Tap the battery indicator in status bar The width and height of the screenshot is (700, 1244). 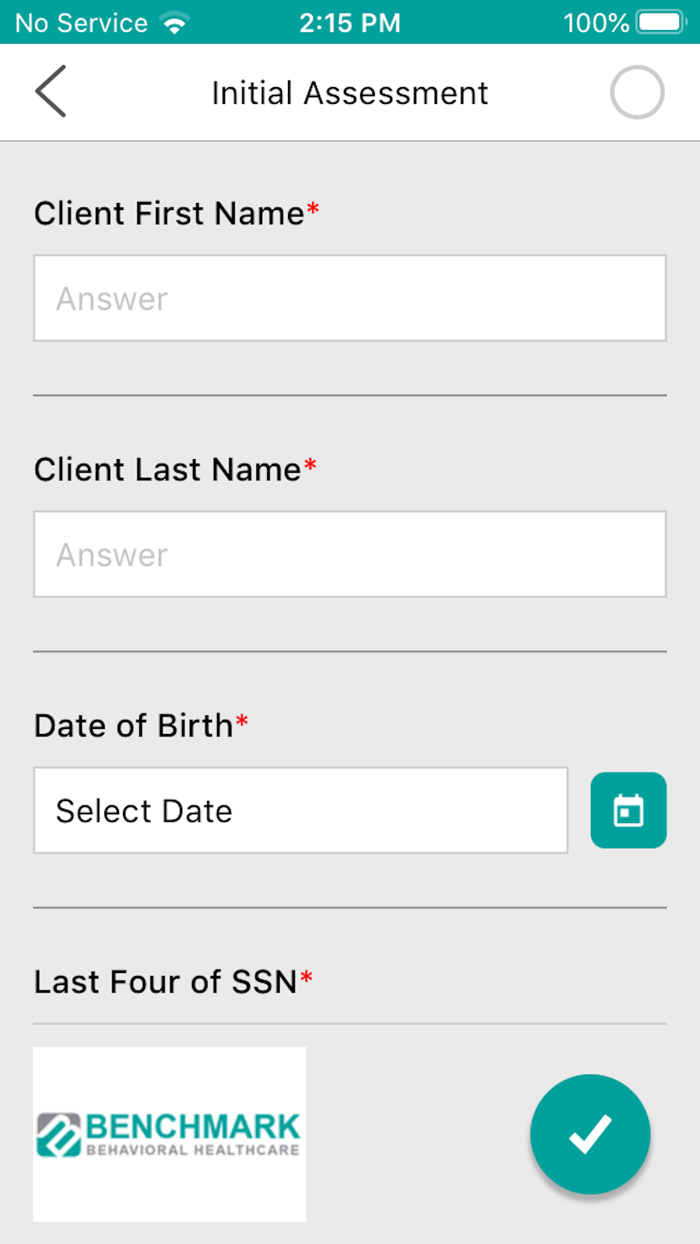click(x=662, y=22)
